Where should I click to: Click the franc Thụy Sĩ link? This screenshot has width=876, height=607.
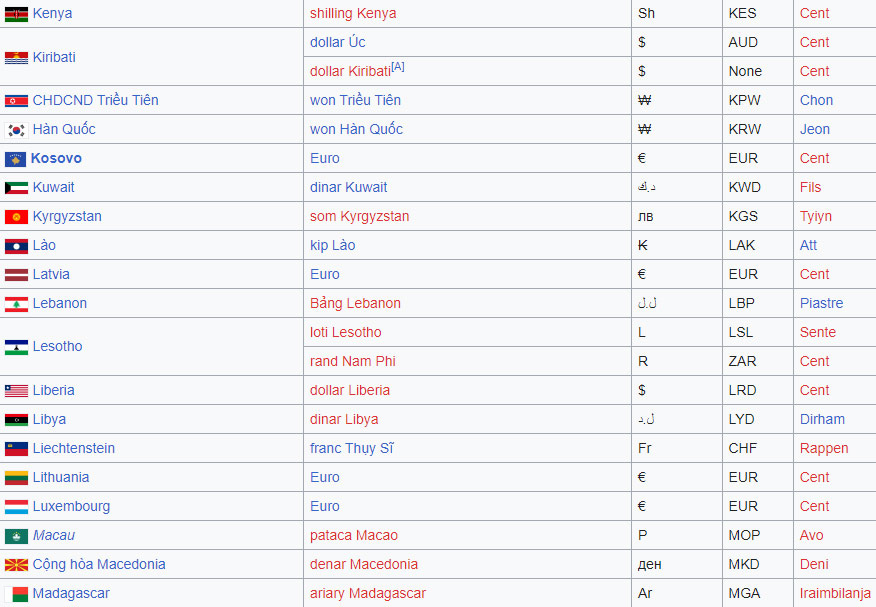pyautogui.click(x=352, y=448)
